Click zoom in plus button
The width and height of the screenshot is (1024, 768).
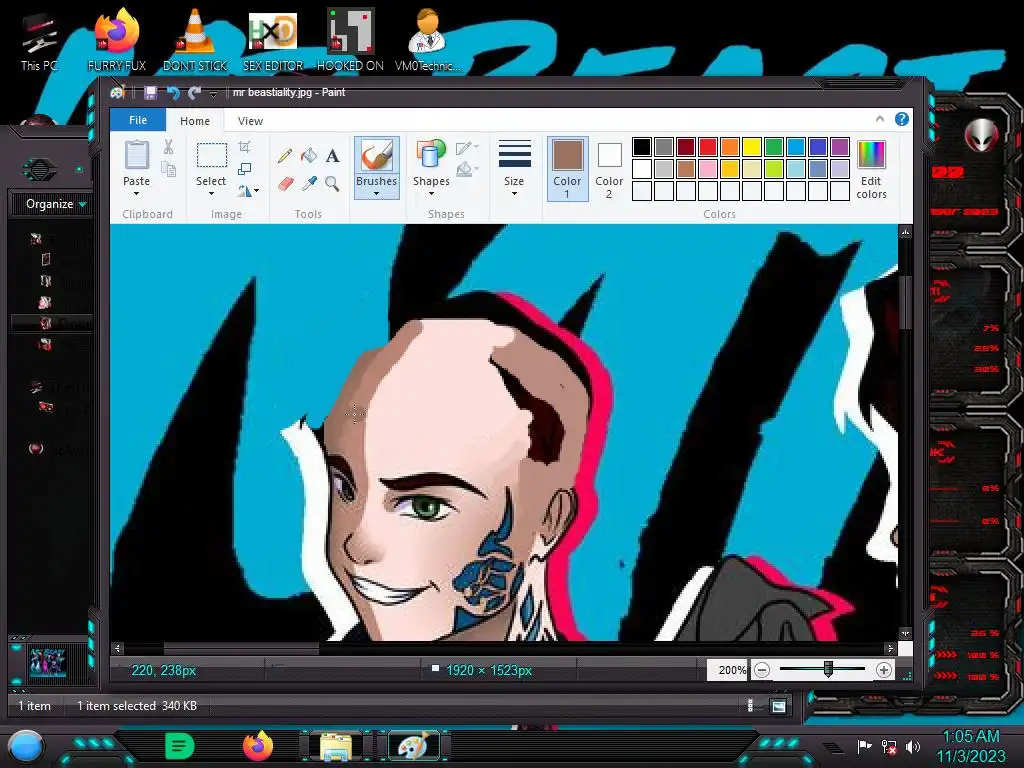click(884, 670)
